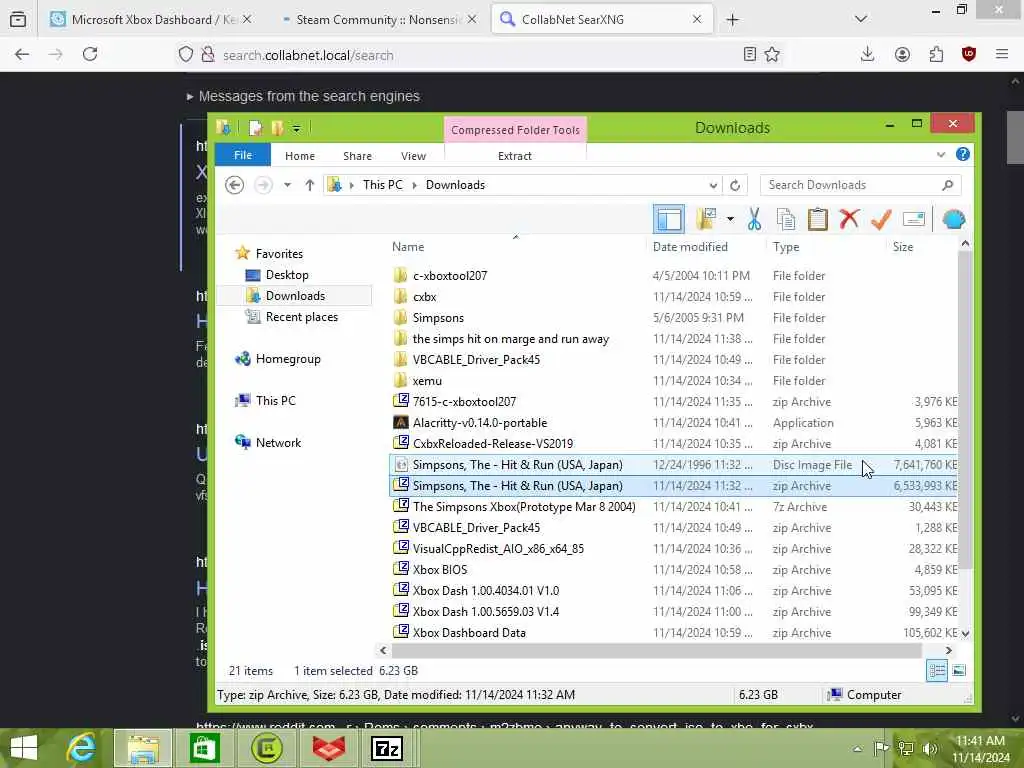1024x768 pixels.
Task: Click the clipboard Paste icon
Action: [x=817, y=219]
